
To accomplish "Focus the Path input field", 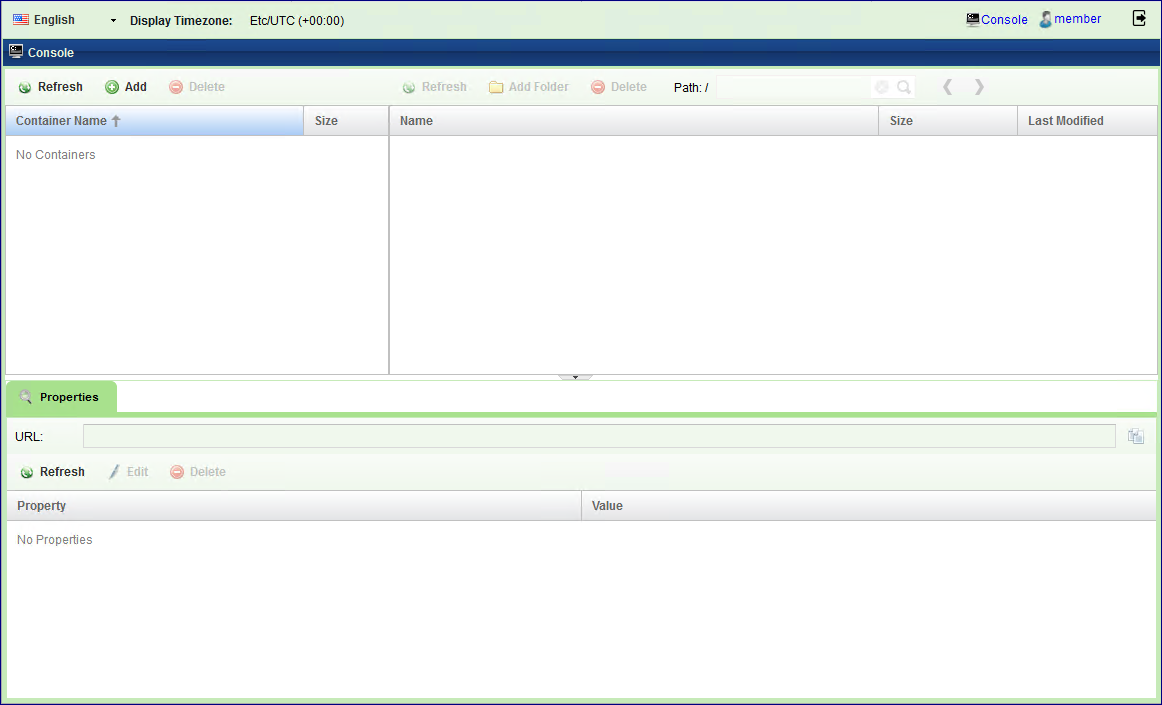I will (793, 87).
